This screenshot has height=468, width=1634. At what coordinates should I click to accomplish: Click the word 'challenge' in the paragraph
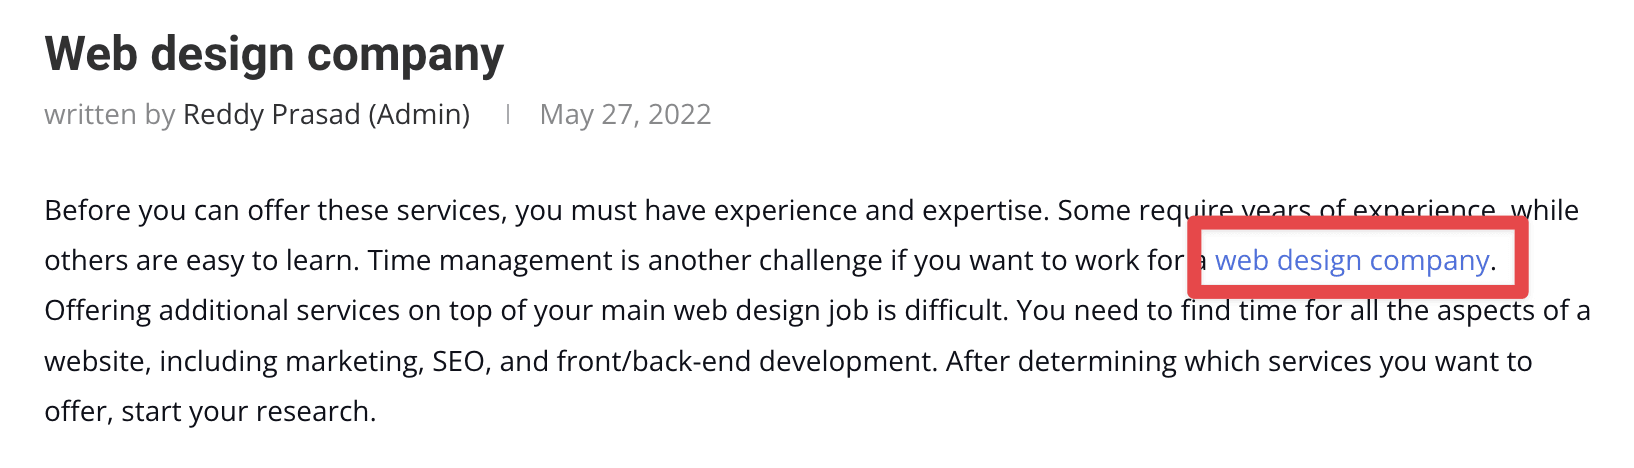(820, 261)
